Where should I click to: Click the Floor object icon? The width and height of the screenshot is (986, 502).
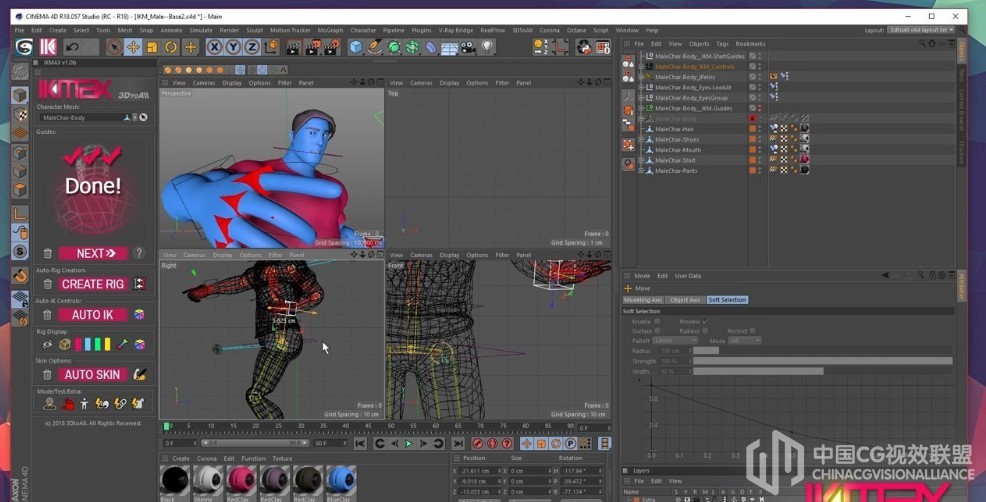pyautogui.click(x=450, y=47)
